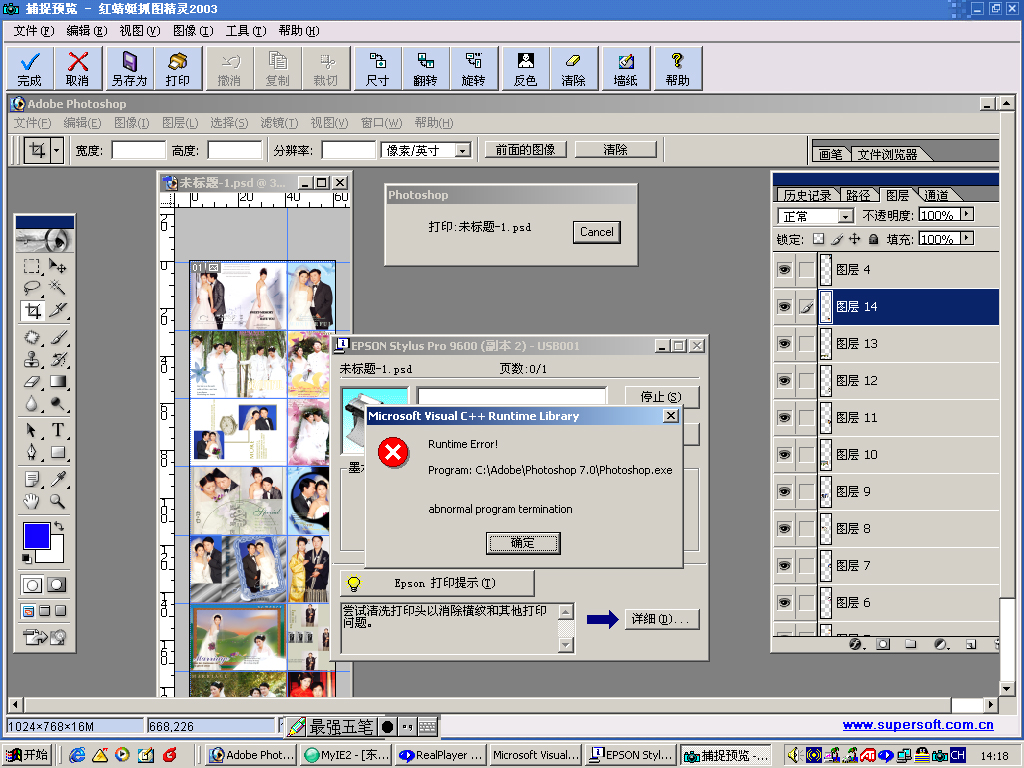Open the crop tool preset picker arrow
1024x768 pixels.
(57, 151)
